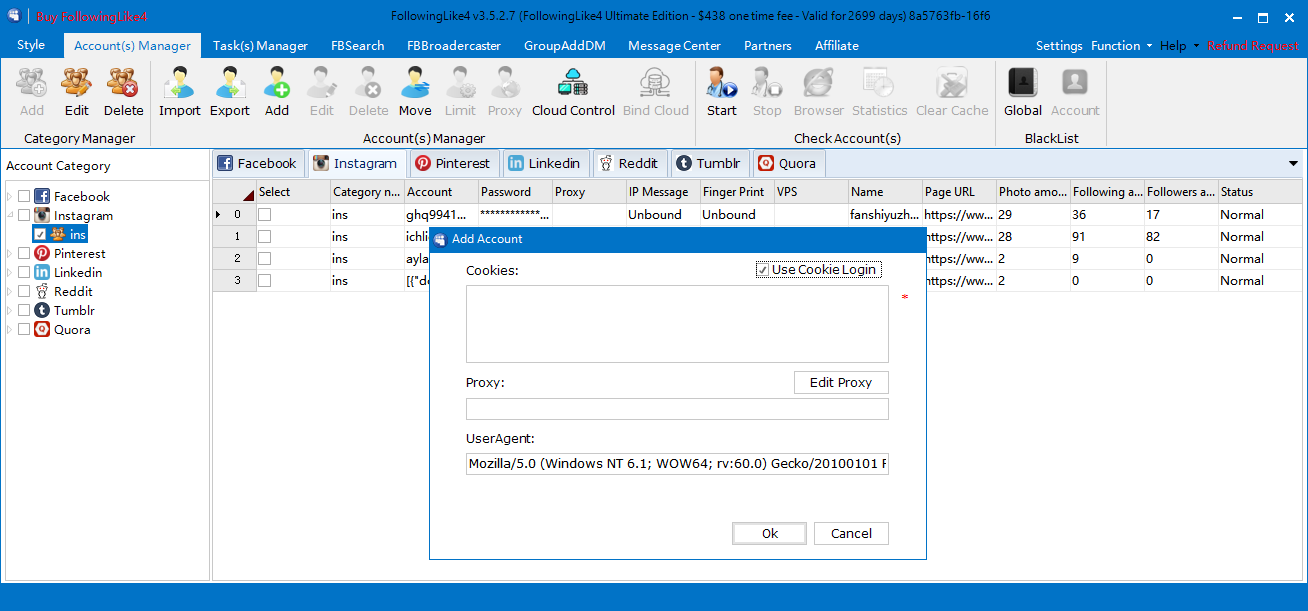This screenshot has height=611, width=1308.
Task: Click Refund Request link
Action: point(1253,46)
